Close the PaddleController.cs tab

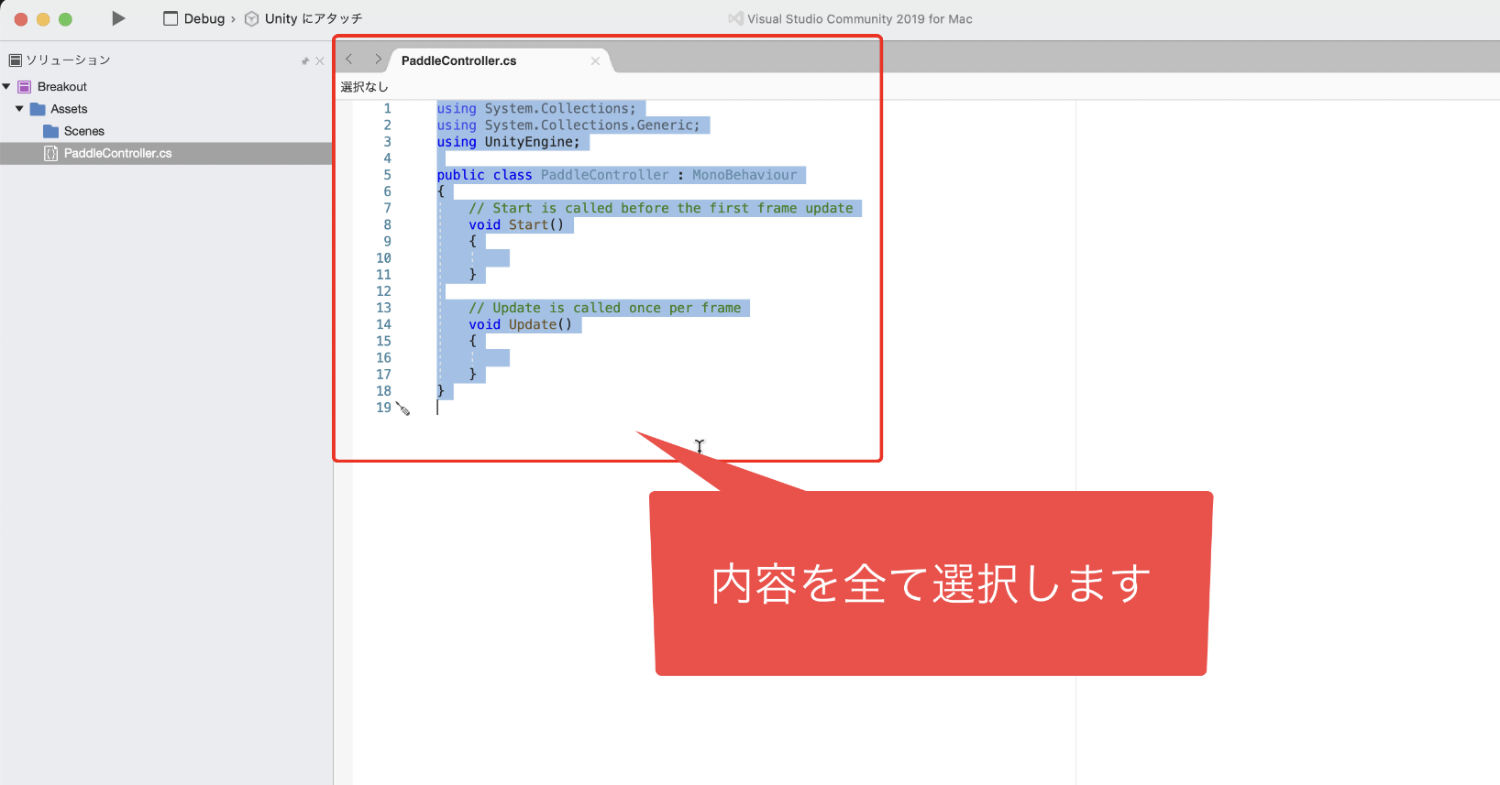pos(595,61)
